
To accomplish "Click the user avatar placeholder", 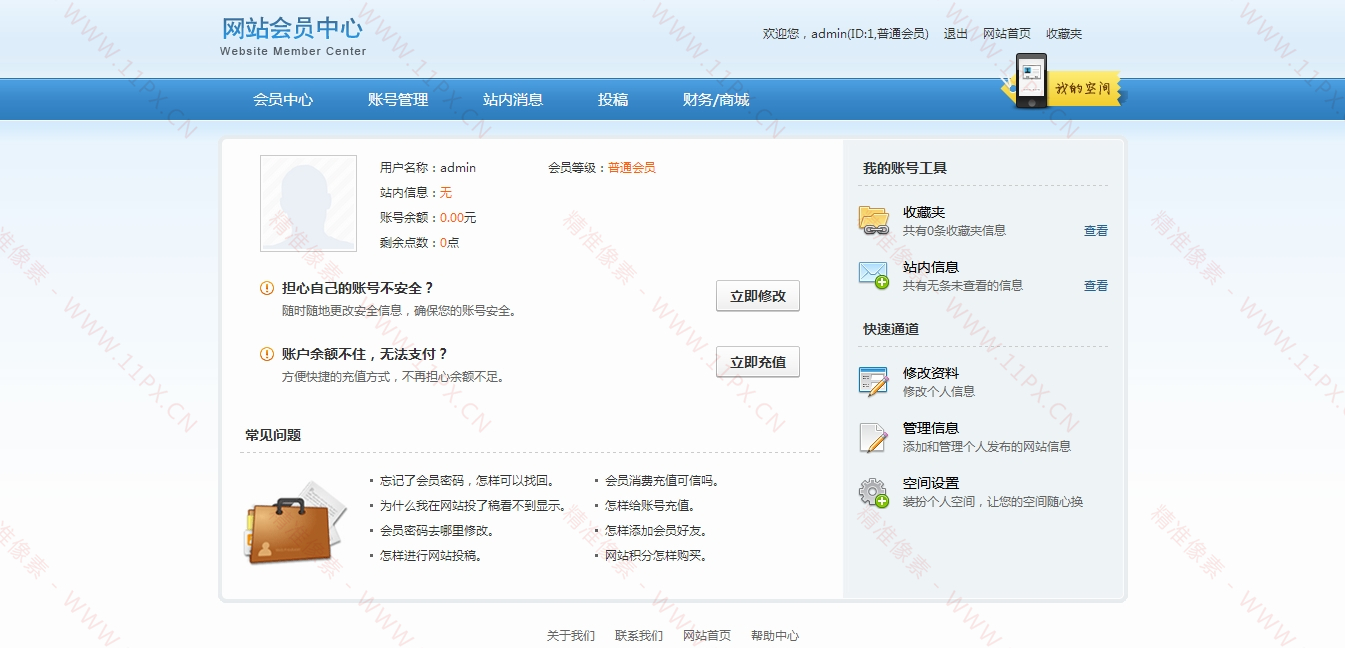I will [308, 203].
